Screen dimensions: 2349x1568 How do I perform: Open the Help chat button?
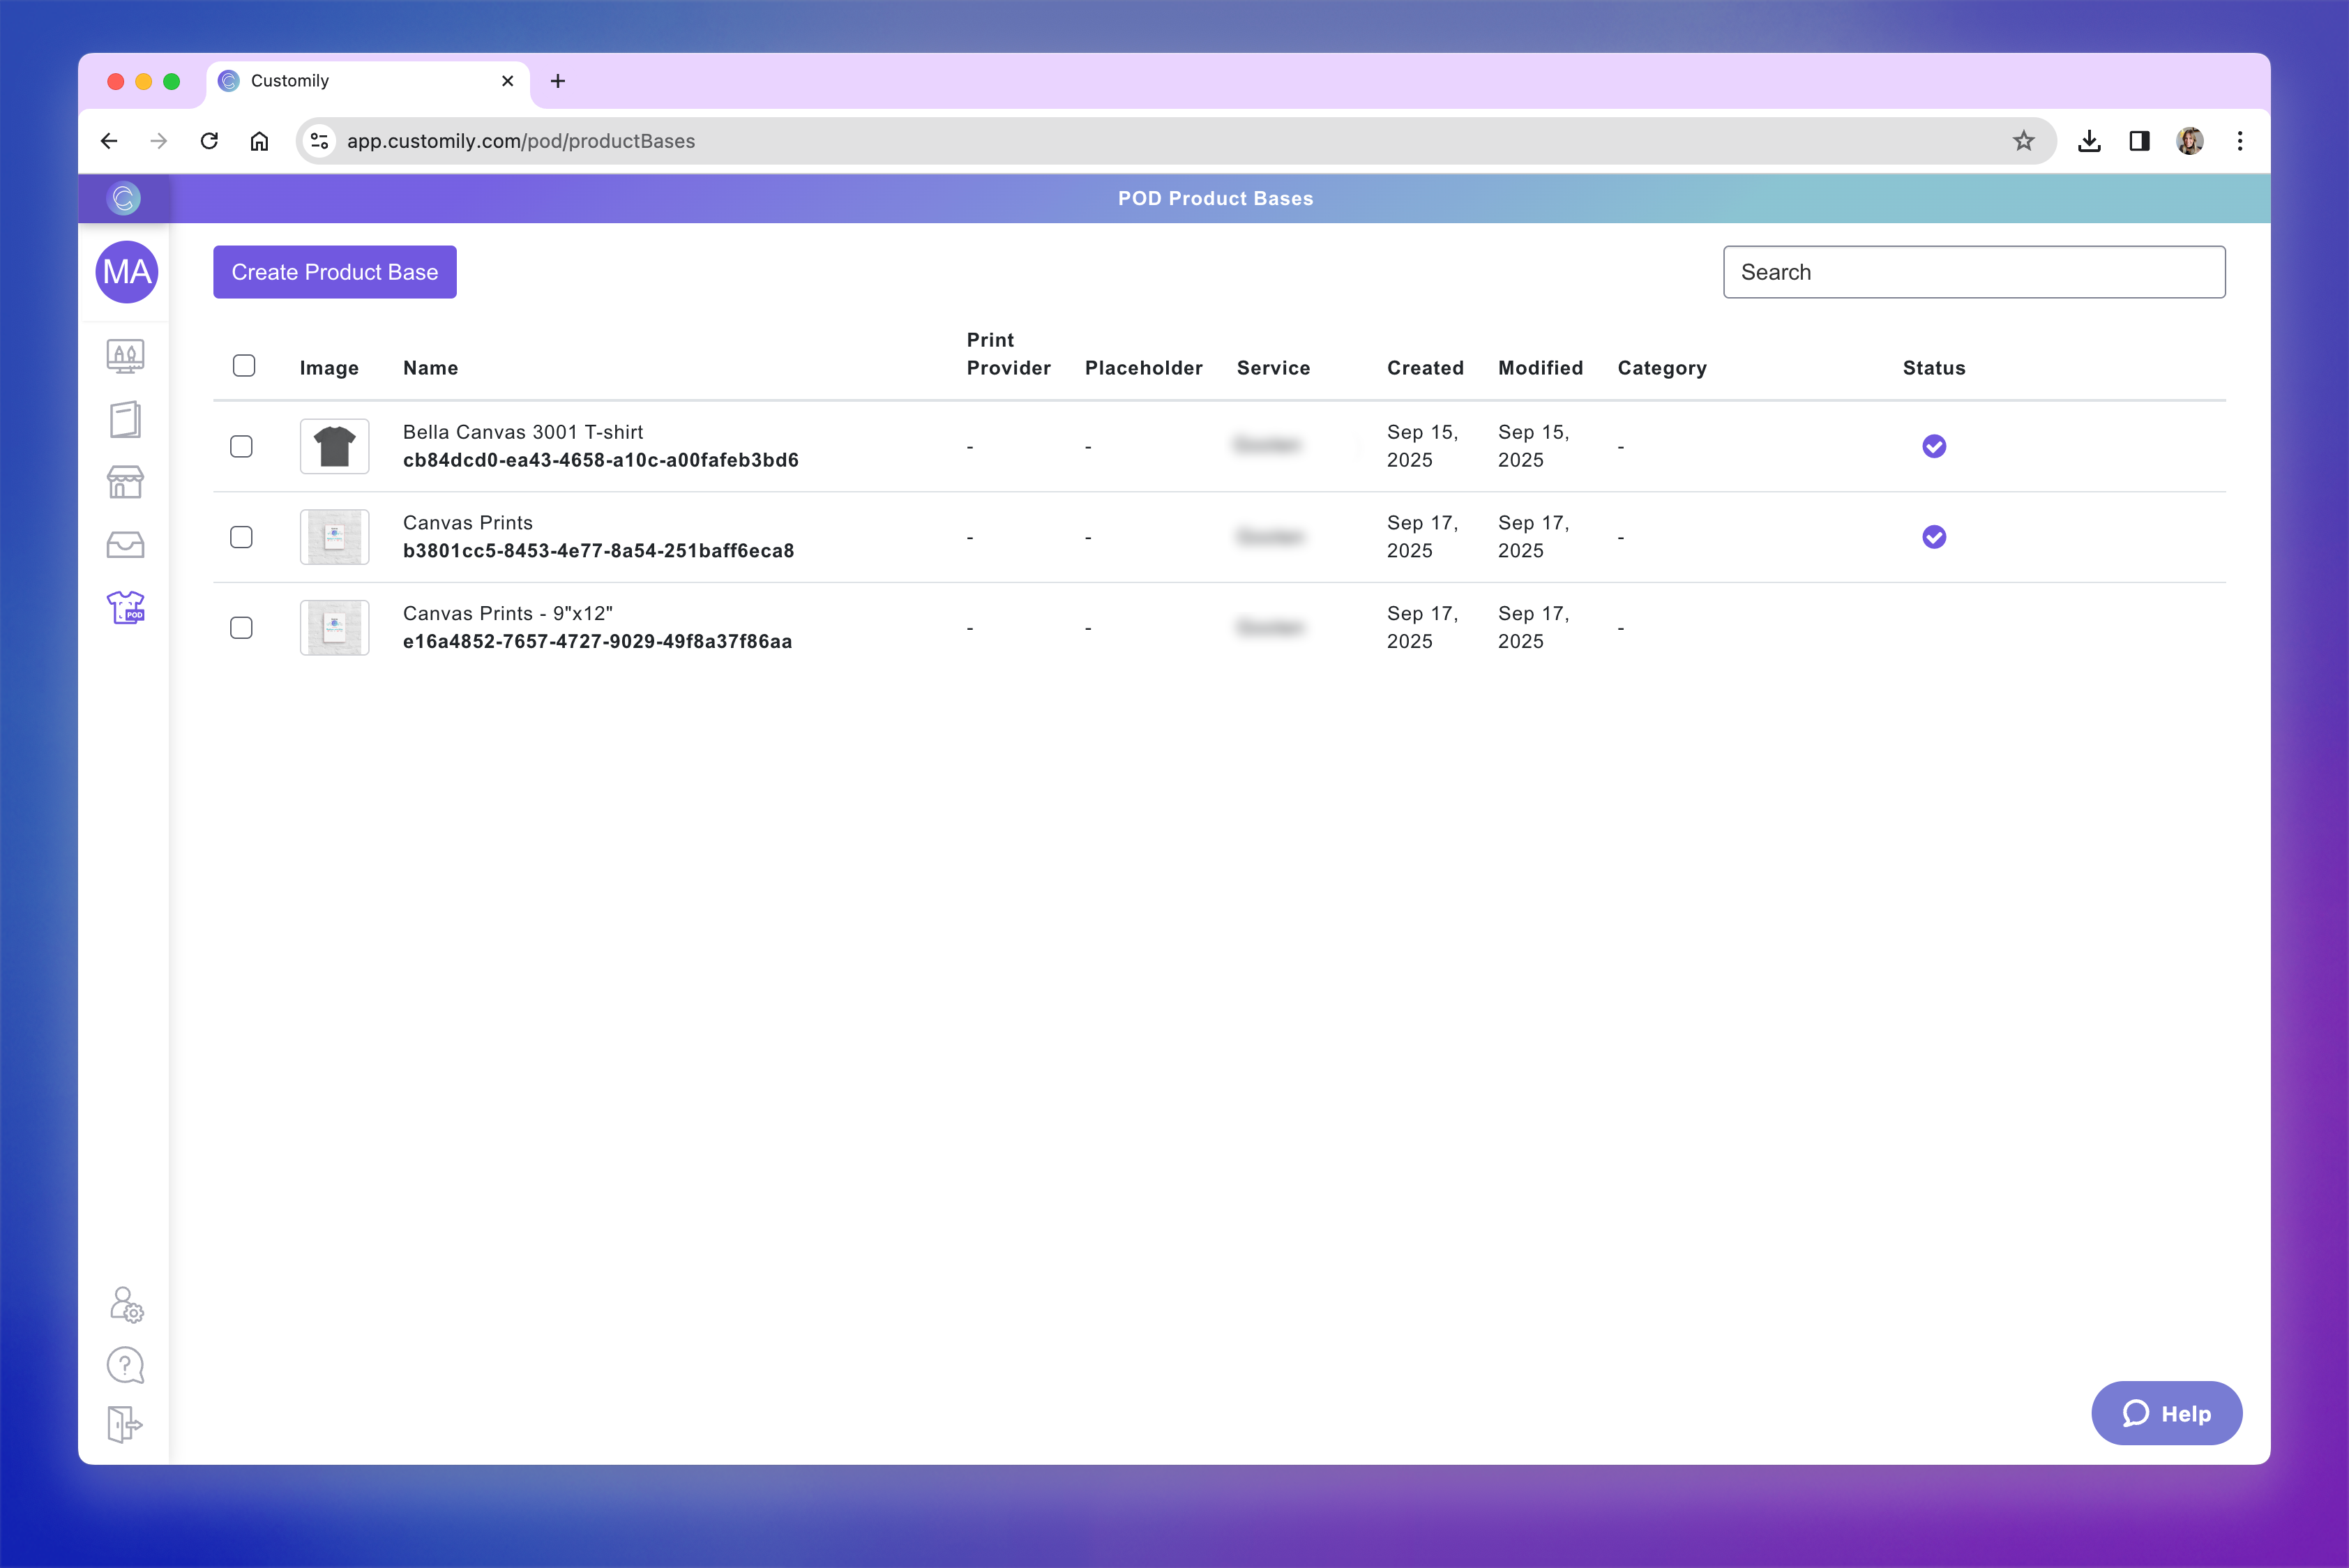tap(2166, 1413)
